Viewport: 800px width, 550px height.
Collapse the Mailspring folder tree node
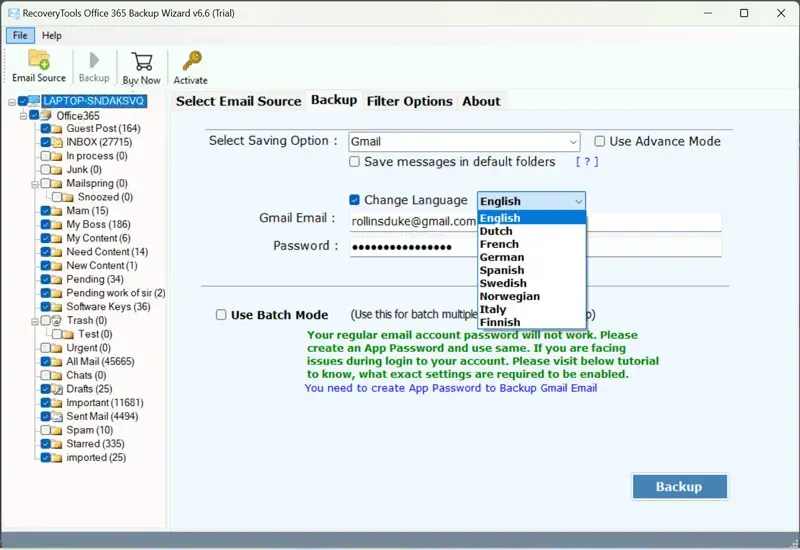tap(33, 184)
